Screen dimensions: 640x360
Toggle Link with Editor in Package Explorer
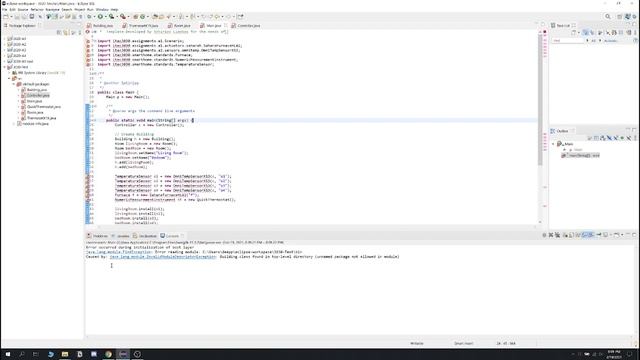tap(65, 32)
